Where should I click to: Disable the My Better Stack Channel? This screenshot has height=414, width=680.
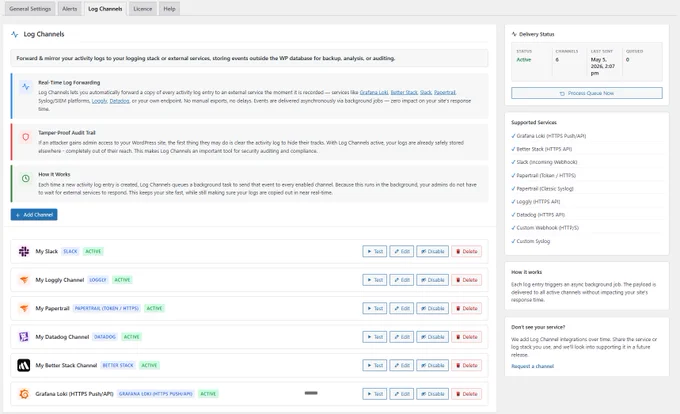click(432, 365)
